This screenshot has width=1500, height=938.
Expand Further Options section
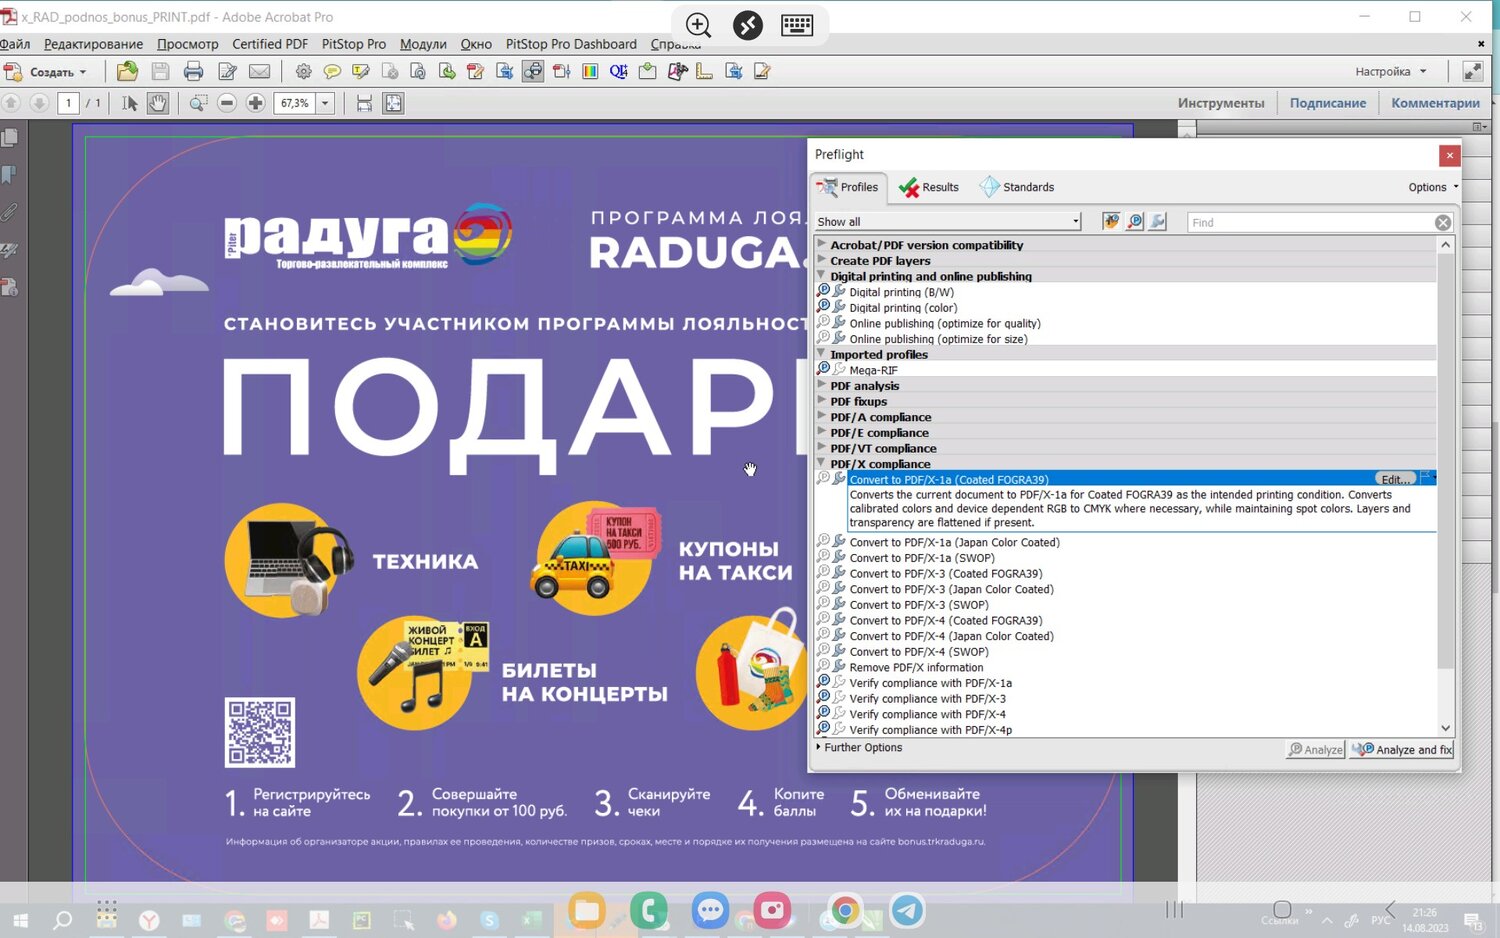(859, 748)
